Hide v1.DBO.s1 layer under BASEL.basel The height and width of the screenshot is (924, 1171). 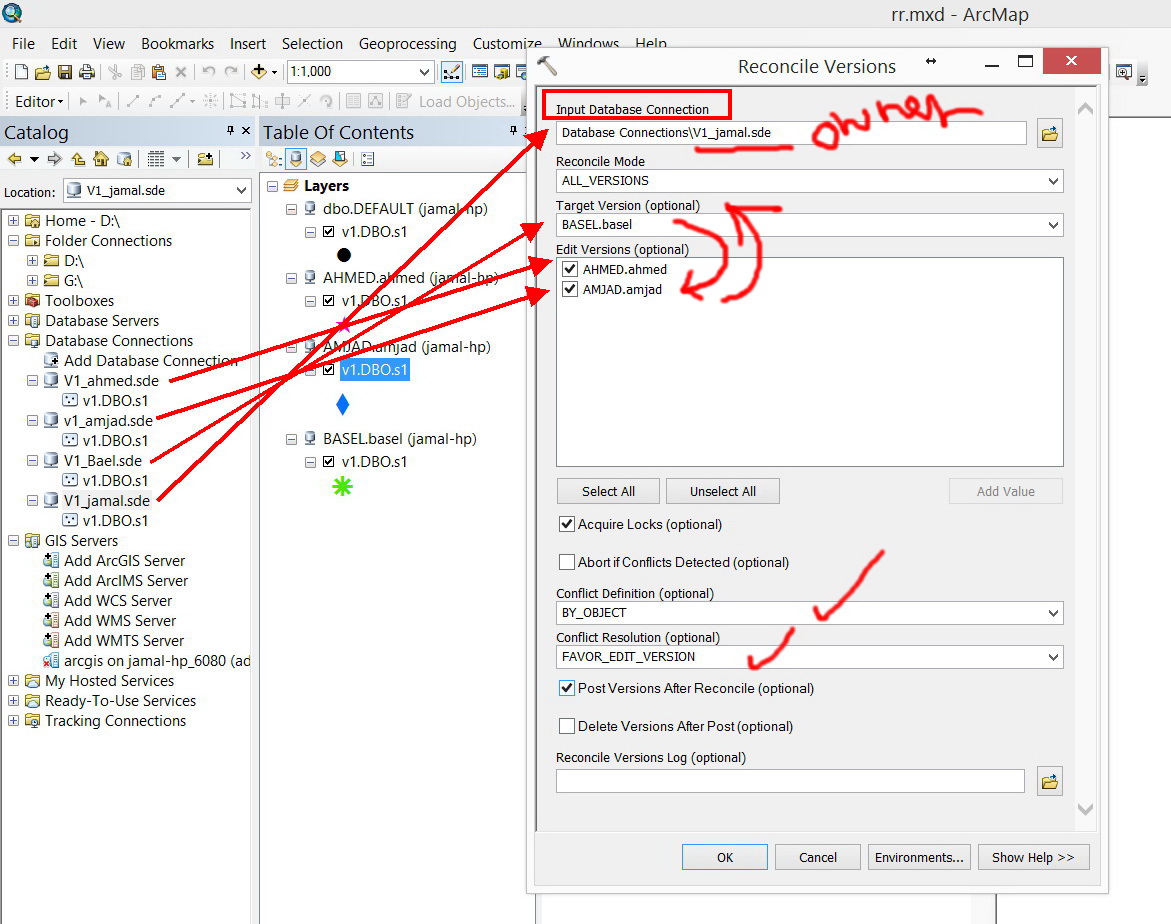(x=329, y=462)
